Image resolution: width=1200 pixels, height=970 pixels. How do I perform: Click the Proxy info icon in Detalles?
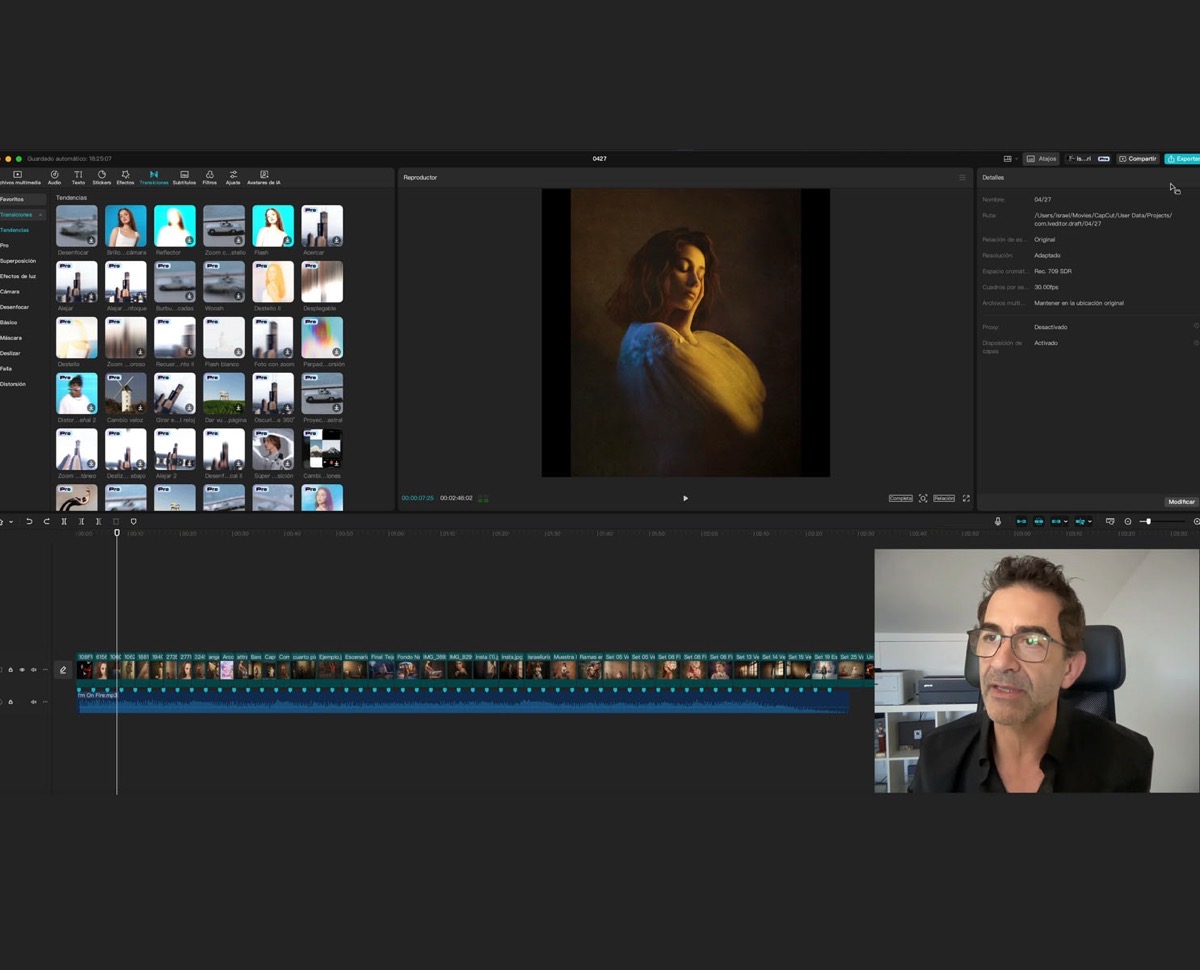1196,327
